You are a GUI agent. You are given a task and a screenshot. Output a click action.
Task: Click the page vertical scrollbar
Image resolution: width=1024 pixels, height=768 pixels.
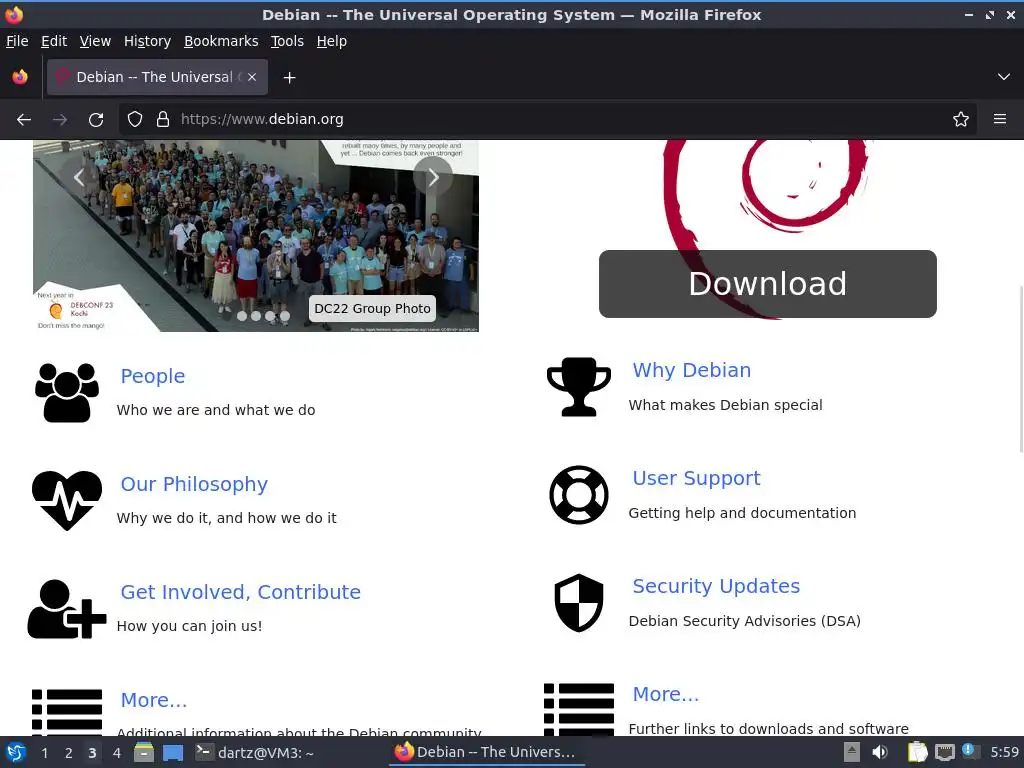[1021, 369]
